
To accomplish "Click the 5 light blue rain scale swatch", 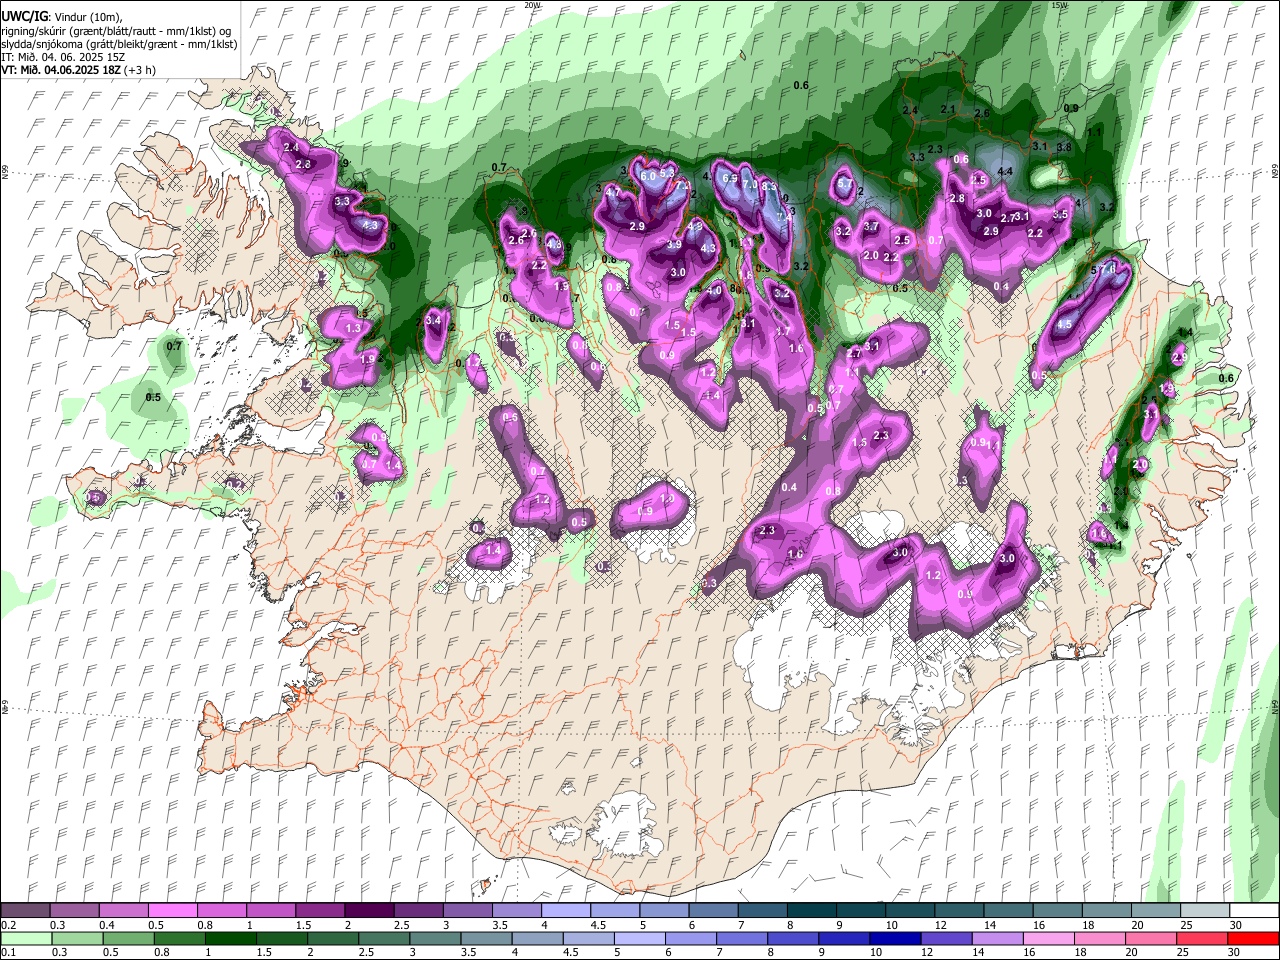I will (640, 938).
